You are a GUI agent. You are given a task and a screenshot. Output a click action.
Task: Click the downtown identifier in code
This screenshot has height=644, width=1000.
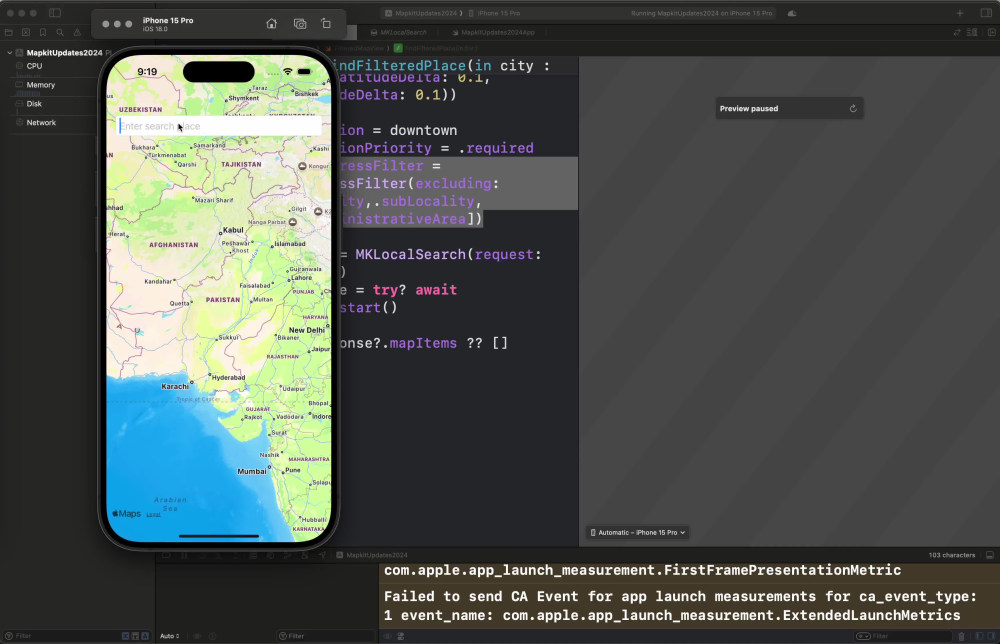point(423,130)
